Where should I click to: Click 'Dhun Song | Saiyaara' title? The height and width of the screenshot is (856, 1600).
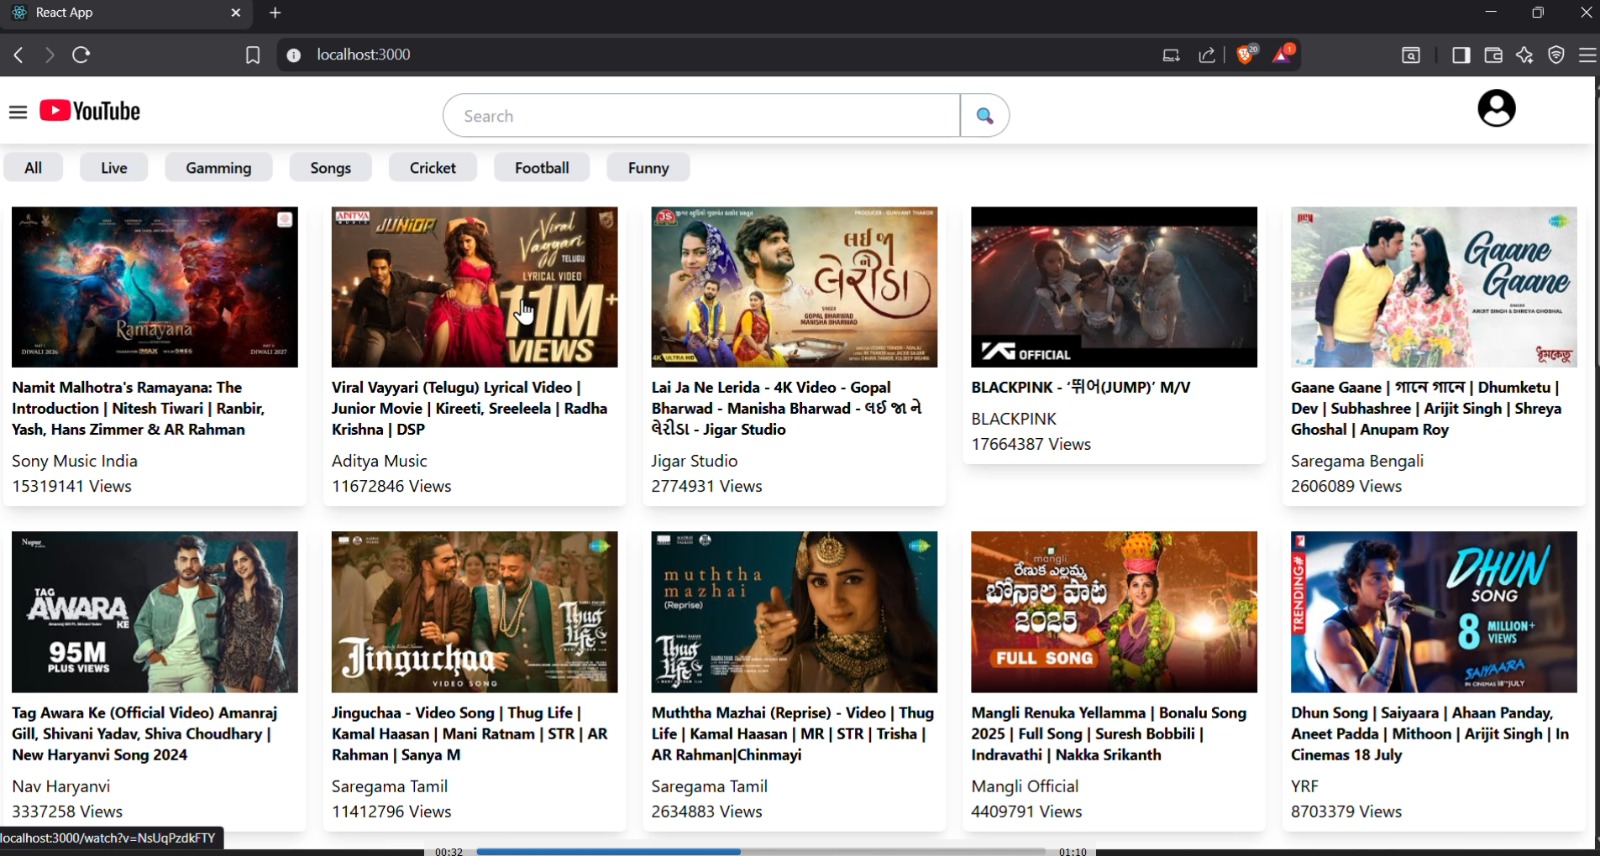[1430, 733]
